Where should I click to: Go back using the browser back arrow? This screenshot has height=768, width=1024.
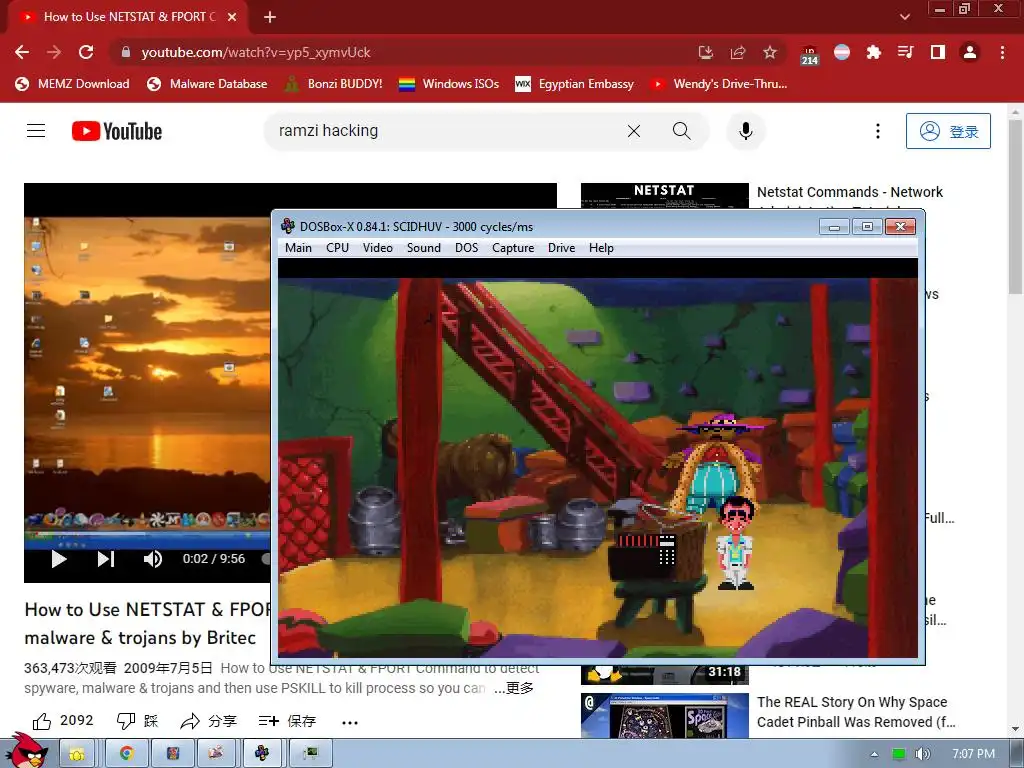pyautogui.click(x=22, y=52)
